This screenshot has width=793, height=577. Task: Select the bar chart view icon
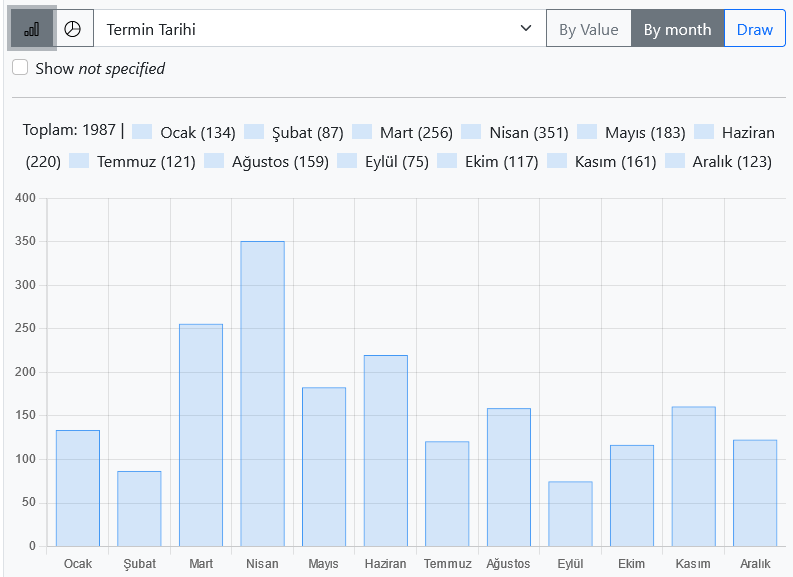pyautogui.click(x=32, y=29)
